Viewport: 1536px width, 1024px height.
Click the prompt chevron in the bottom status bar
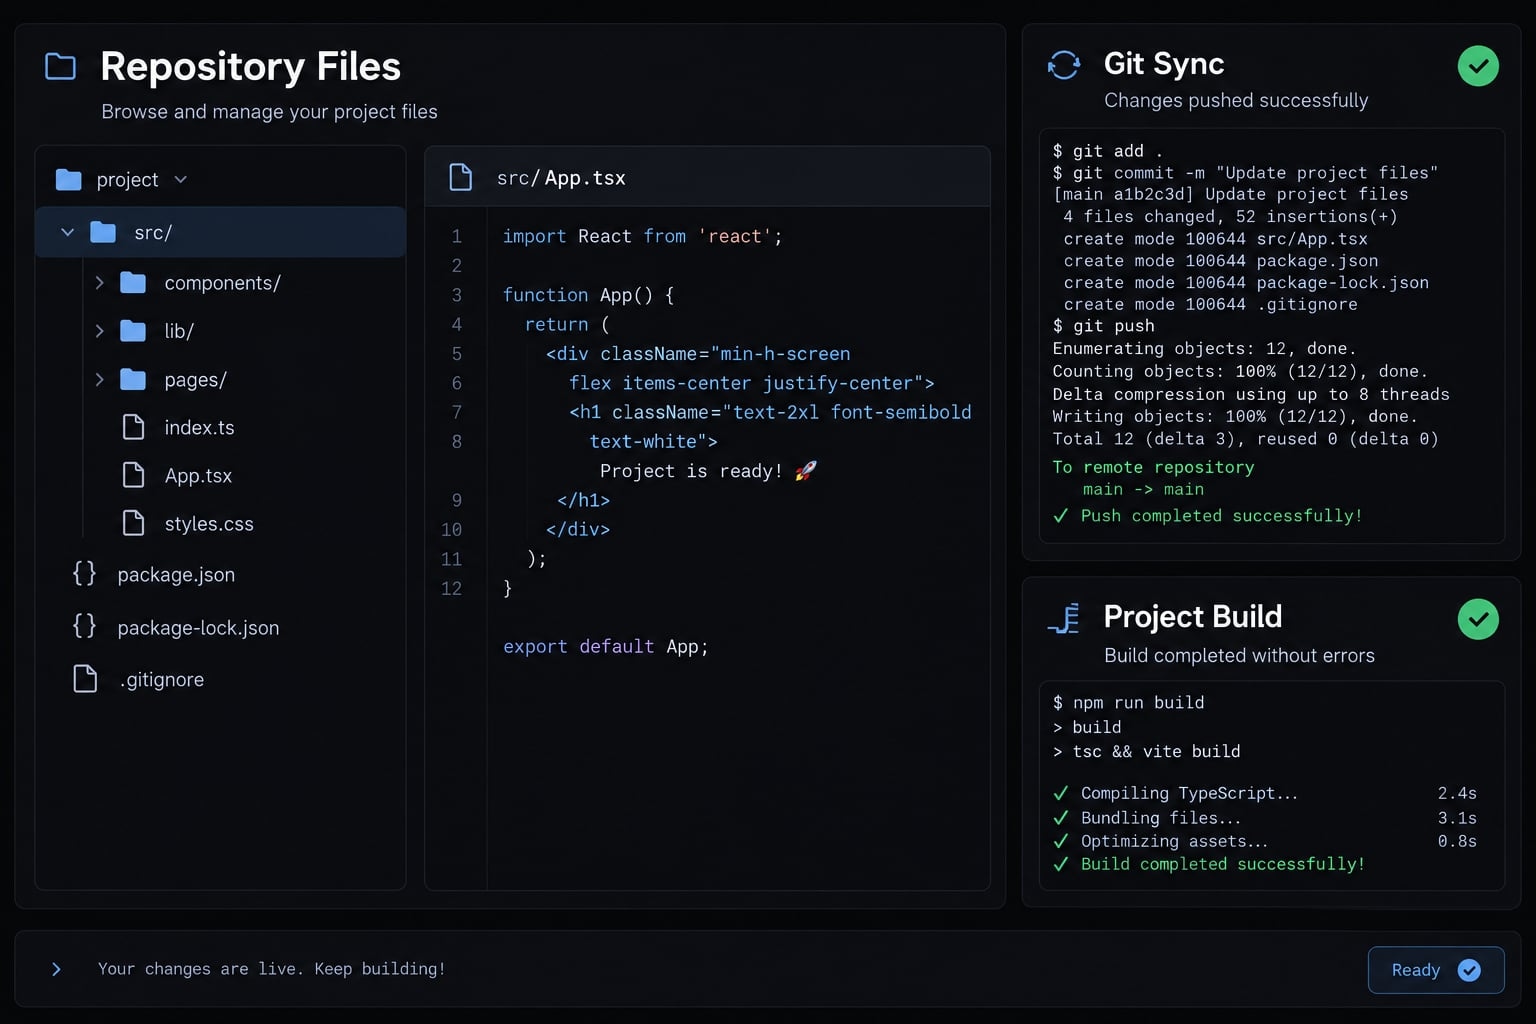pyautogui.click(x=57, y=969)
